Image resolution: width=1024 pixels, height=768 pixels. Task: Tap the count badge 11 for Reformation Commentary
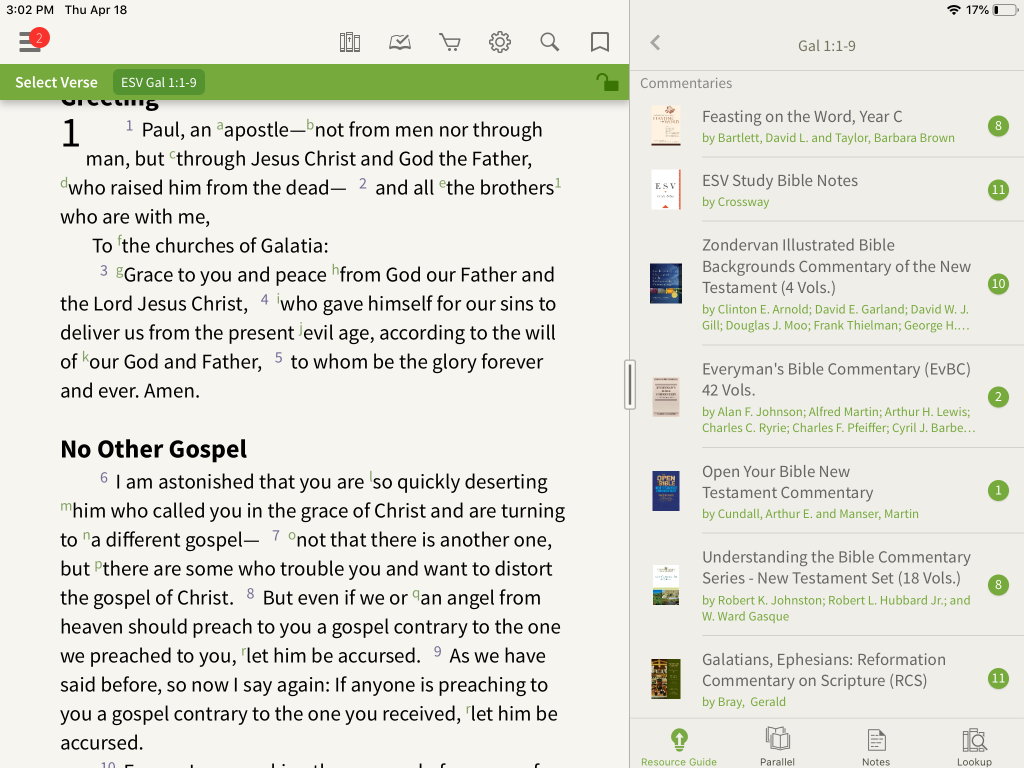pos(998,679)
